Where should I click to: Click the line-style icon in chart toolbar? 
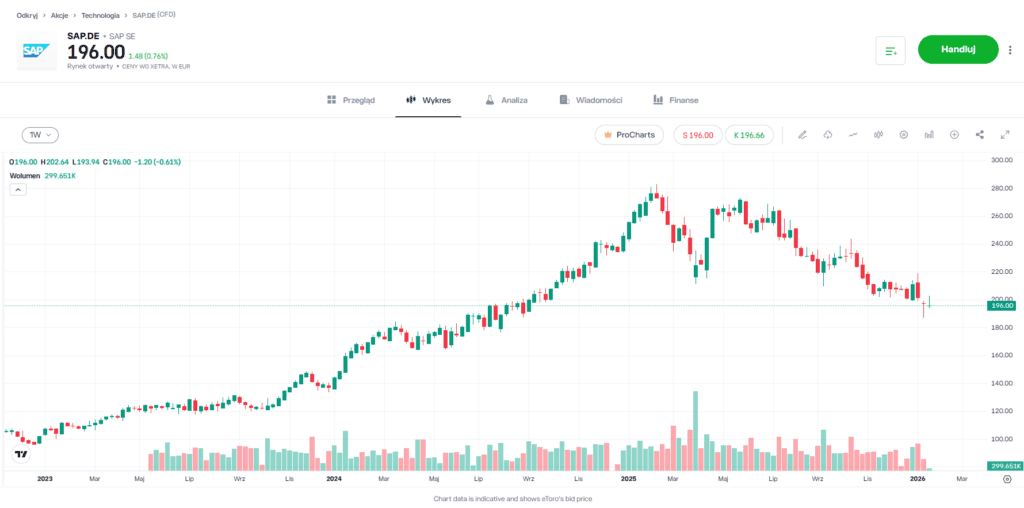(x=853, y=135)
